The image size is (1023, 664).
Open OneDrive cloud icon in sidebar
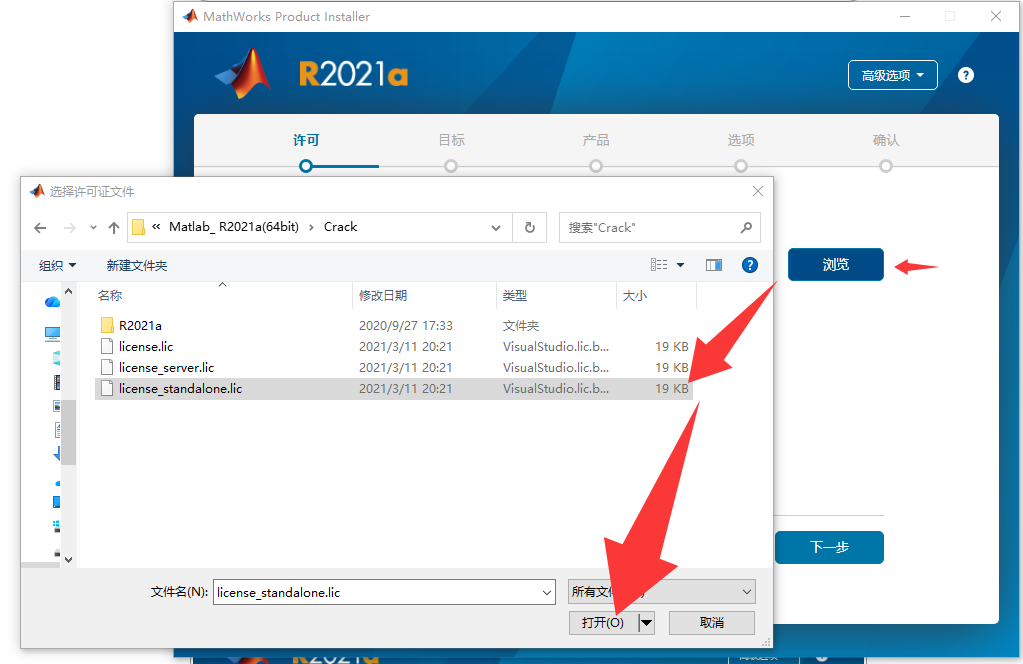(52, 301)
